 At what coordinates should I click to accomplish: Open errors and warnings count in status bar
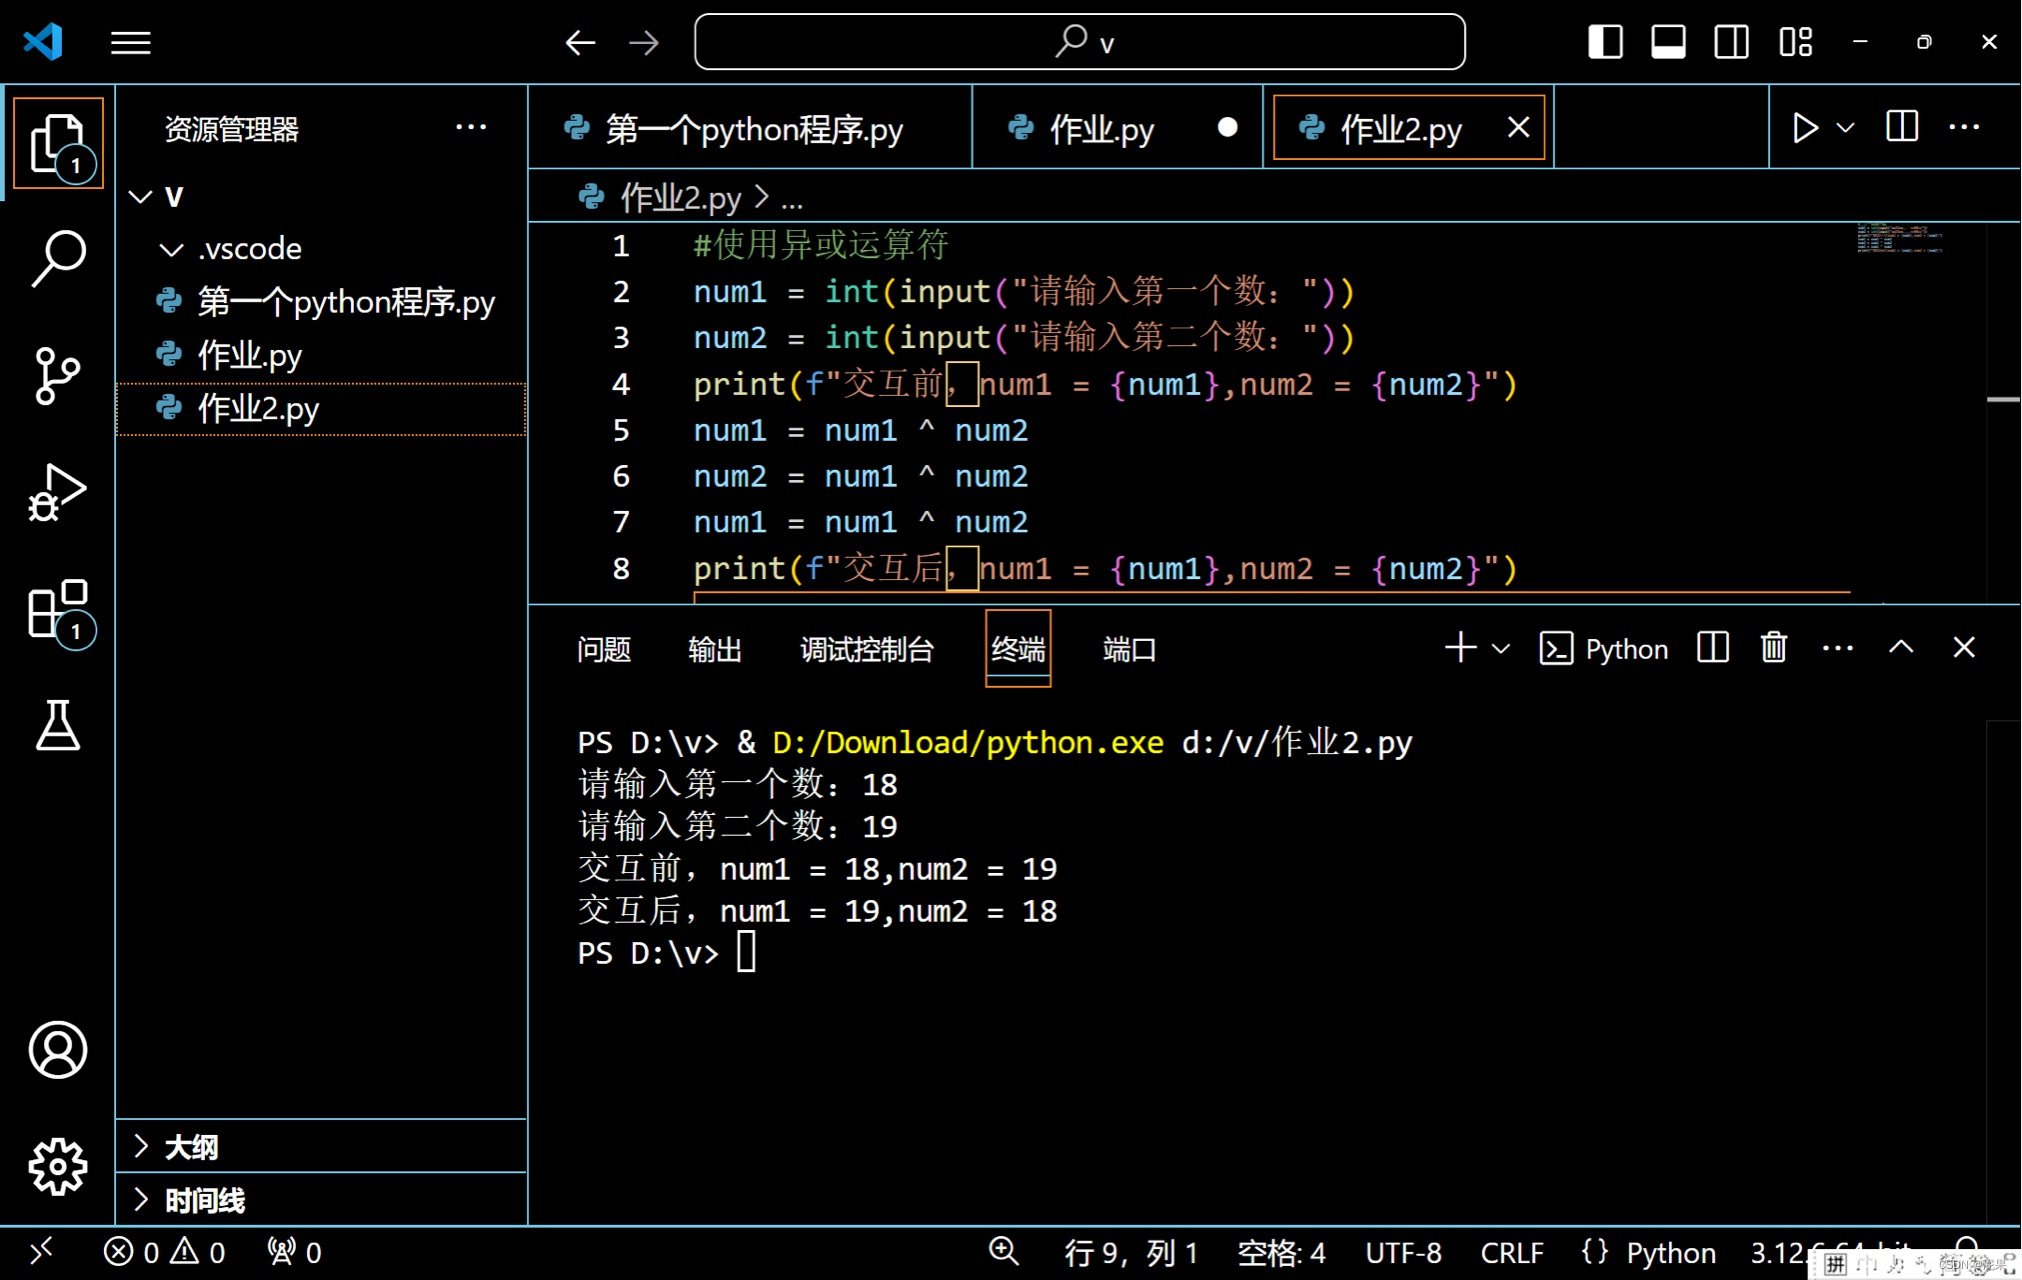[165, 1252]
